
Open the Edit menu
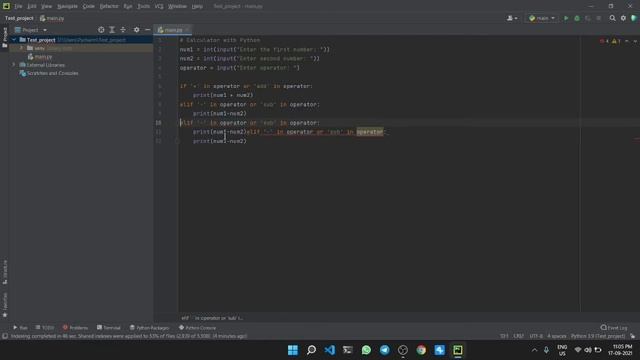(32, 6)
